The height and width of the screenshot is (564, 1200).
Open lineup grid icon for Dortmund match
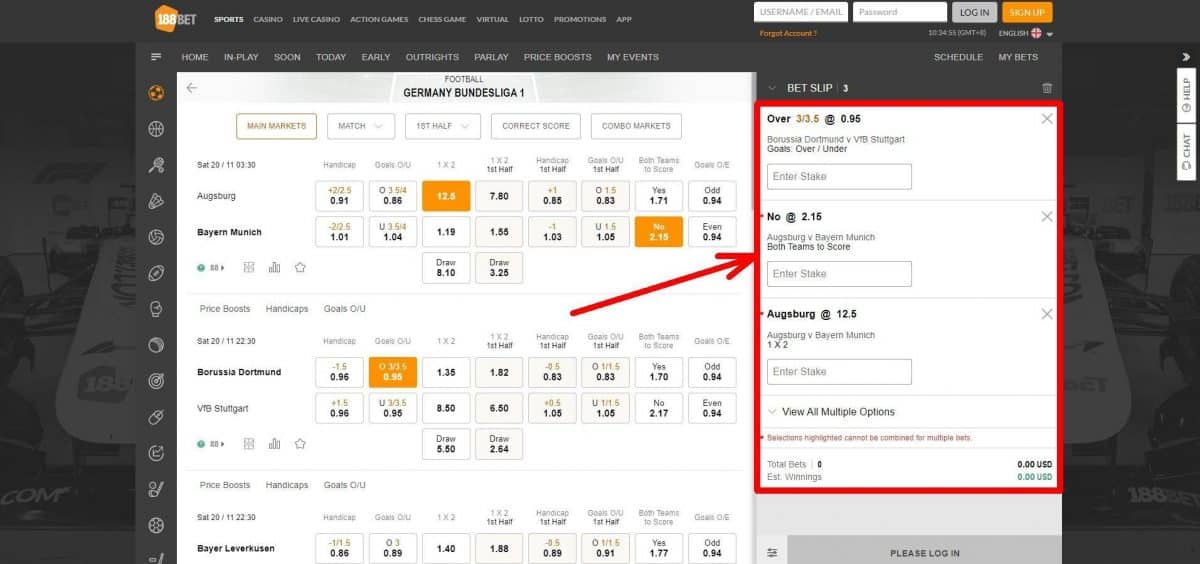point(249,443)
